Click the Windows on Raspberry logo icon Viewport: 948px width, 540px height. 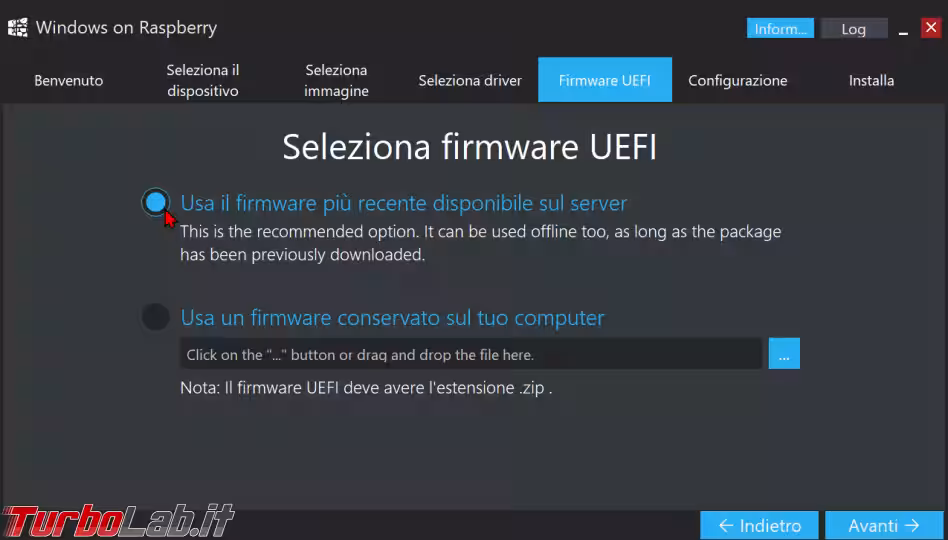[17, 28]
